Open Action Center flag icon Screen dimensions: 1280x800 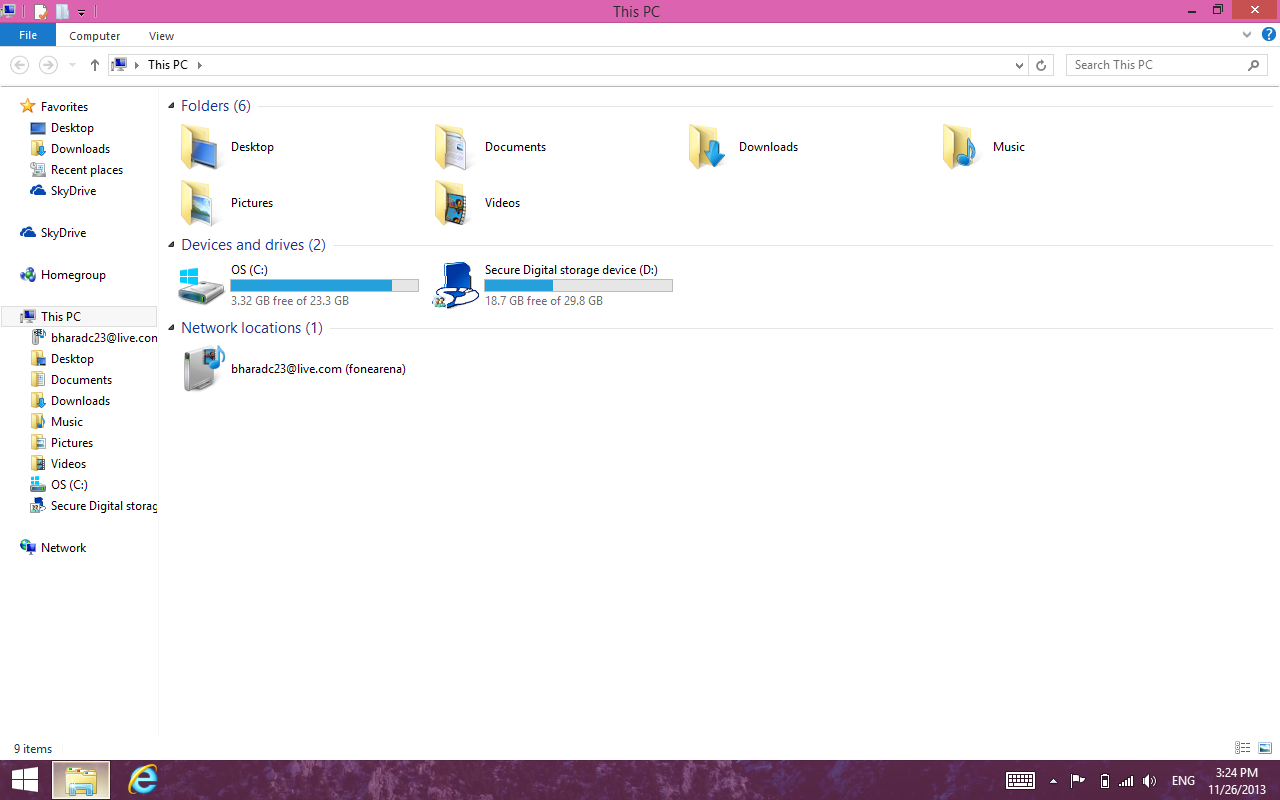coord(1078,781)
